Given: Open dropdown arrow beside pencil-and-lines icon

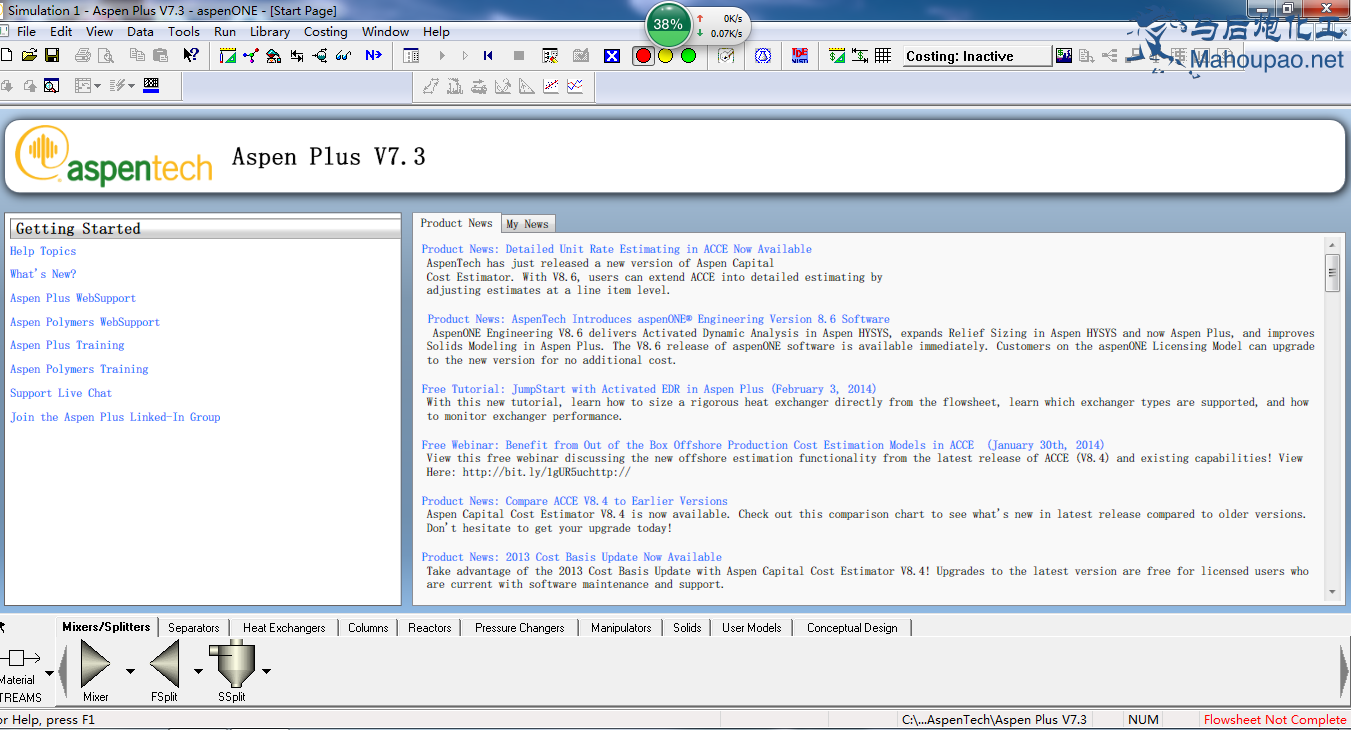Looking at the screenshot, I should 131,86.
